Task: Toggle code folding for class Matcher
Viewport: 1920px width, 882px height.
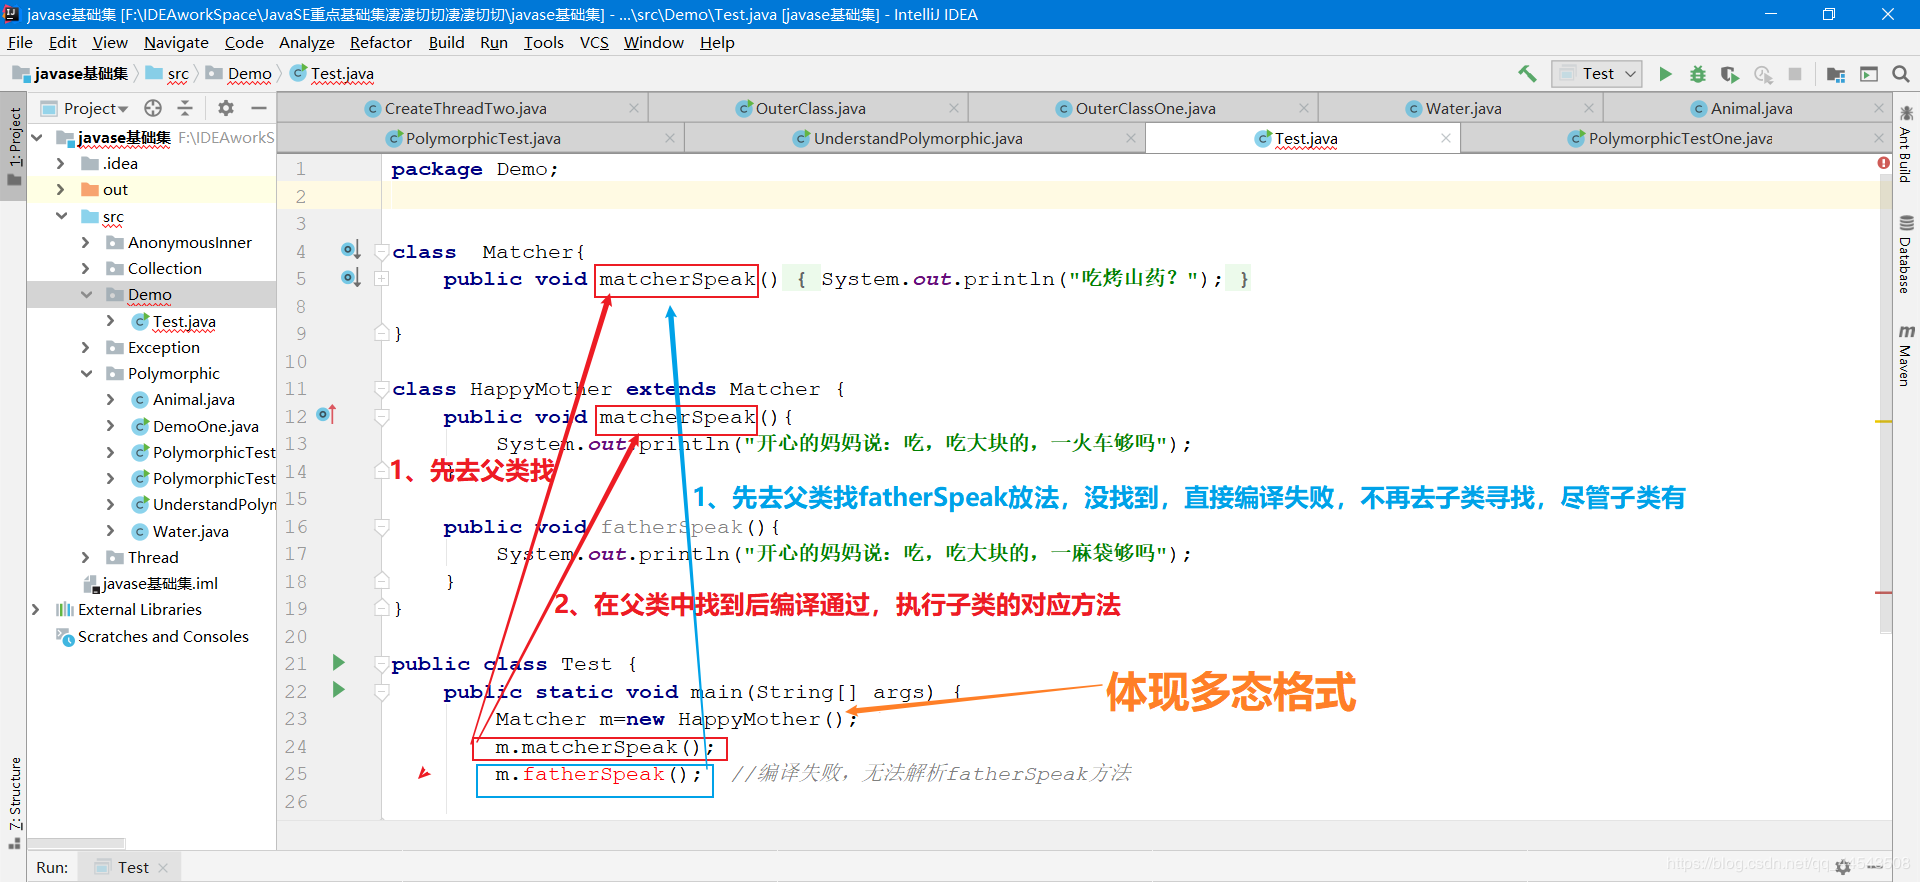Action: [382, 251]
